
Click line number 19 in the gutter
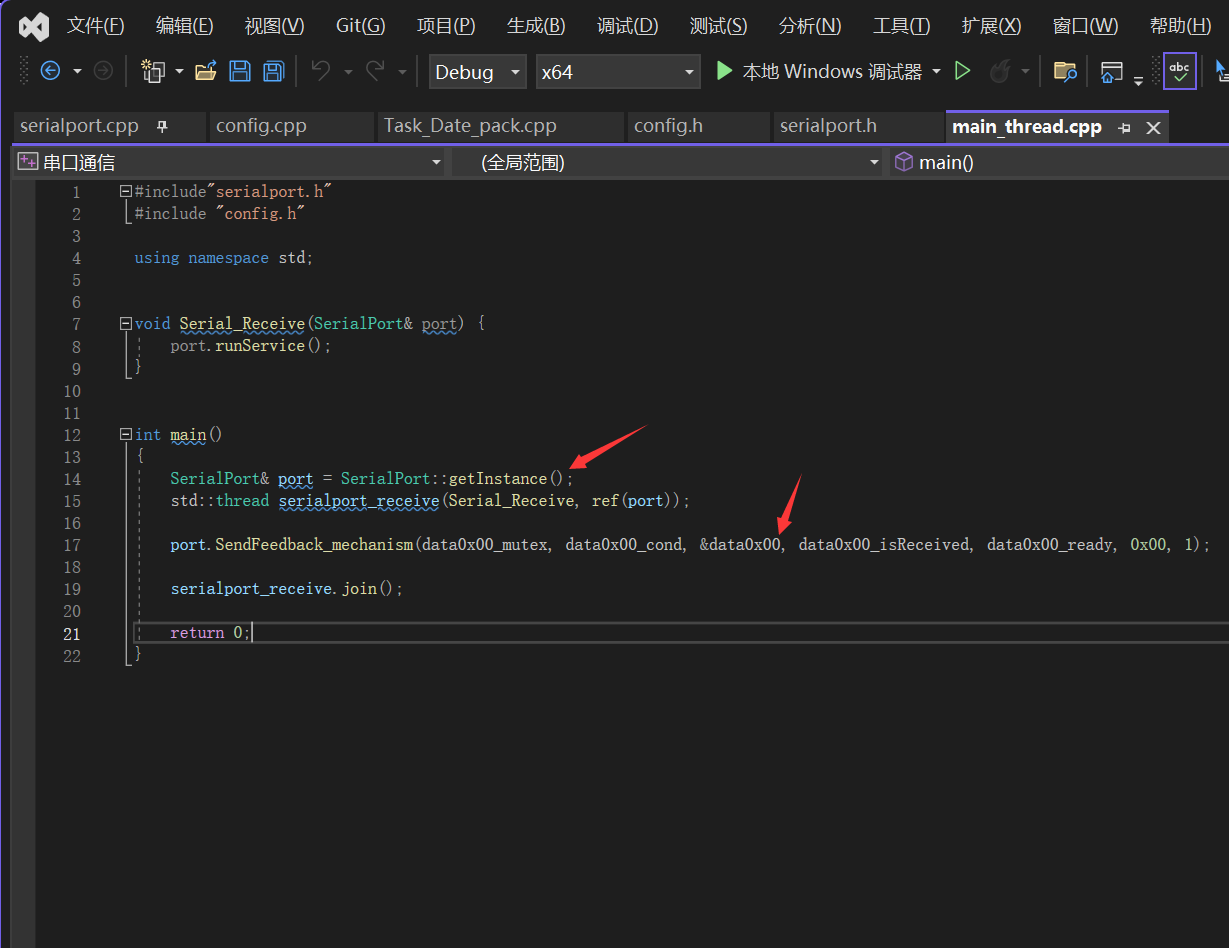click(x=72, y=589)
